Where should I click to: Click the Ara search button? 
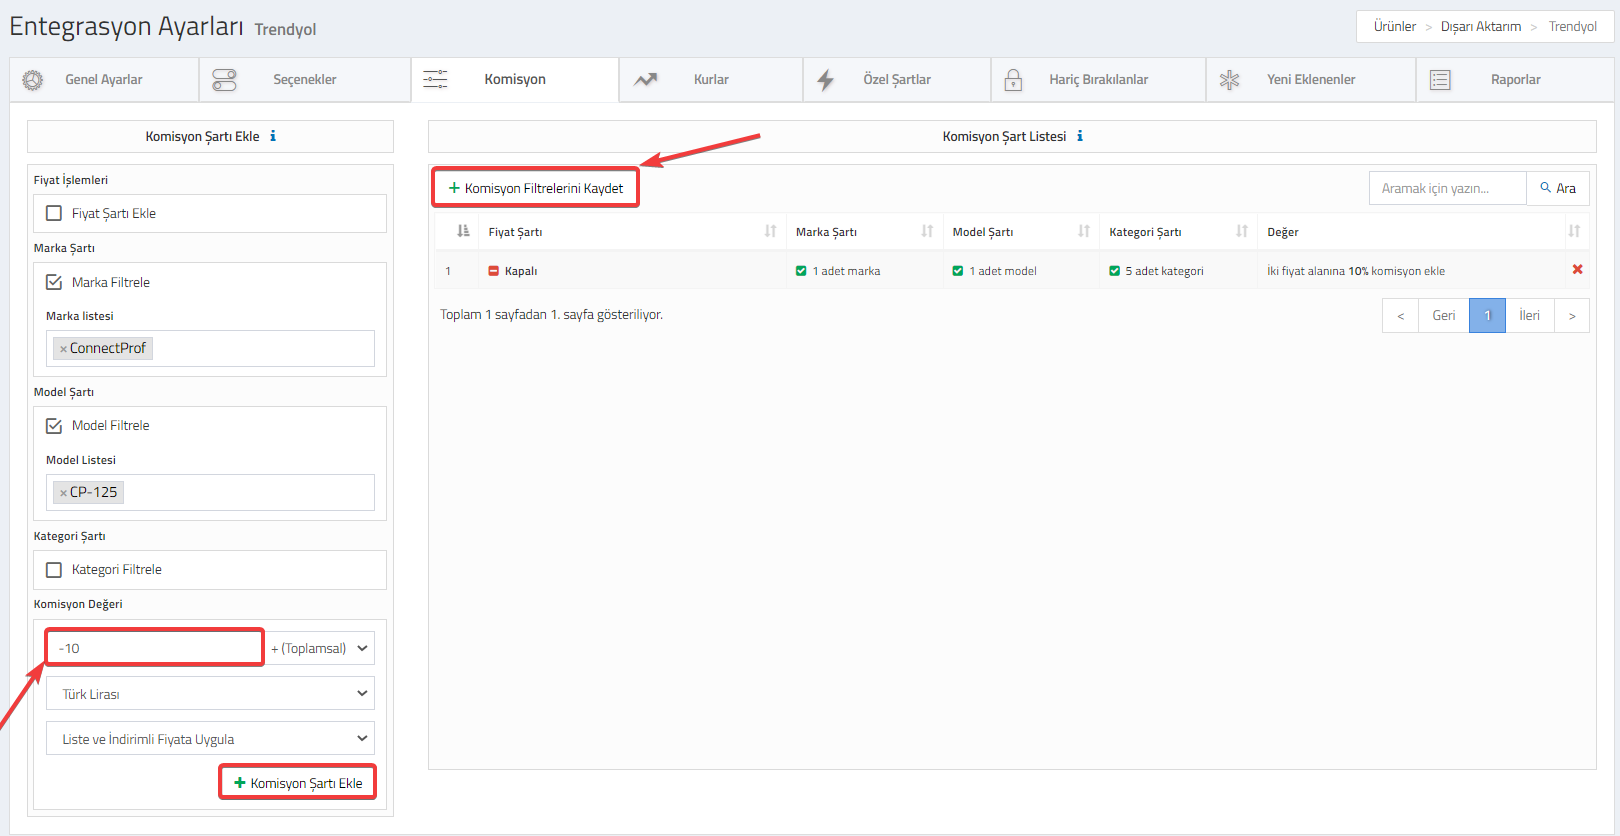(x=1558, y=188)
